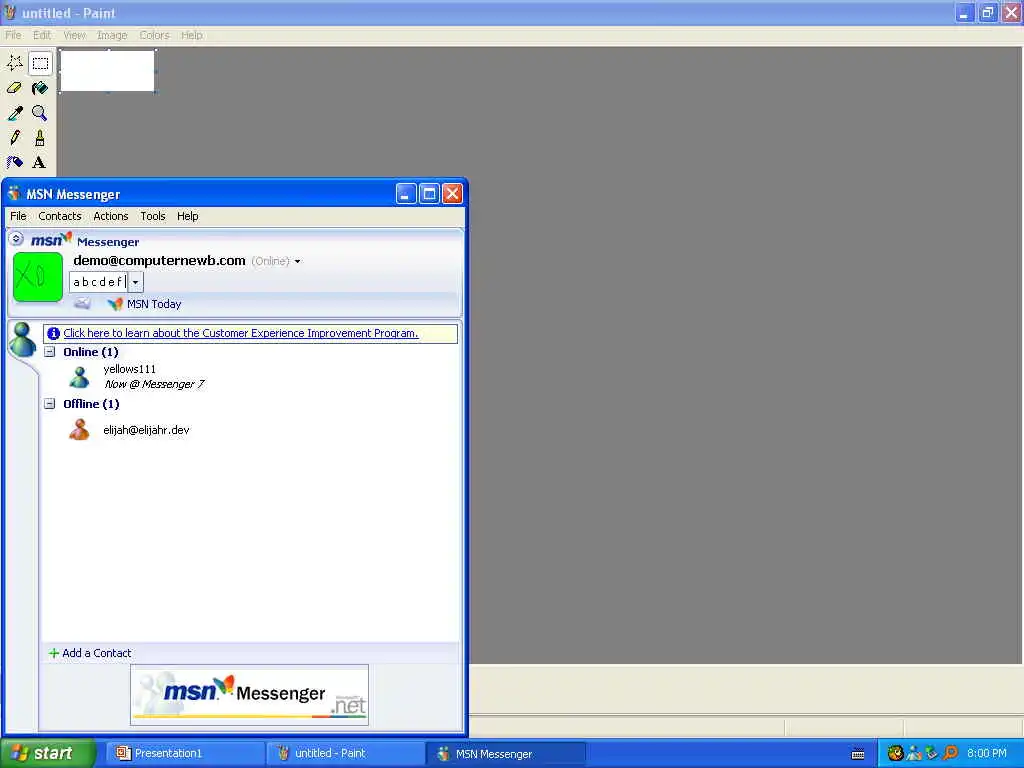1024x768 pixels.
Task: Open Paint View menu
Action: tap(74, 35)
